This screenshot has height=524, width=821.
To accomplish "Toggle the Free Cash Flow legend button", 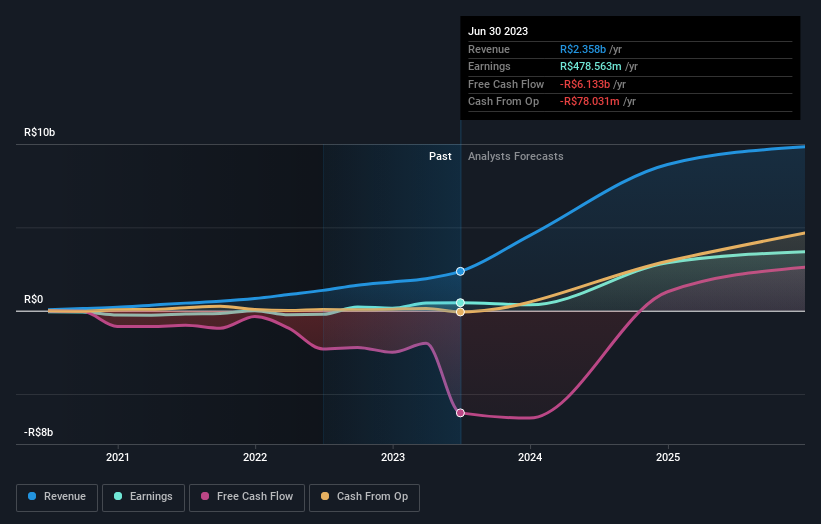I will [x=247, y=497].
